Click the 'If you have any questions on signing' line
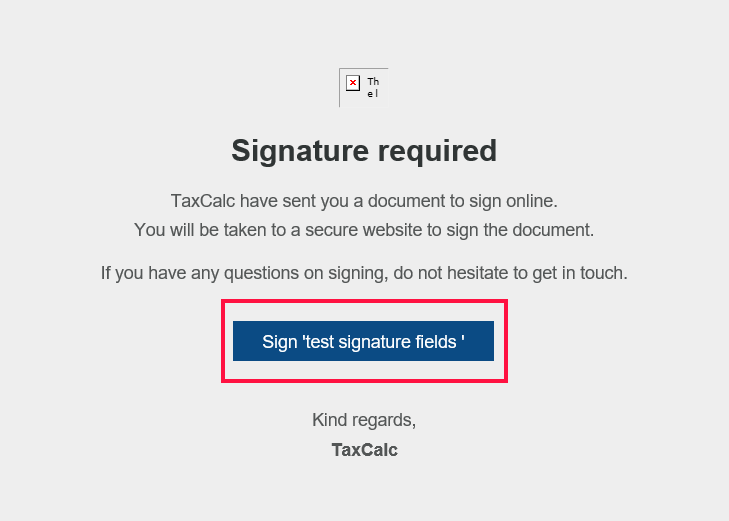The image size is (729, 521). coord(364,272)
